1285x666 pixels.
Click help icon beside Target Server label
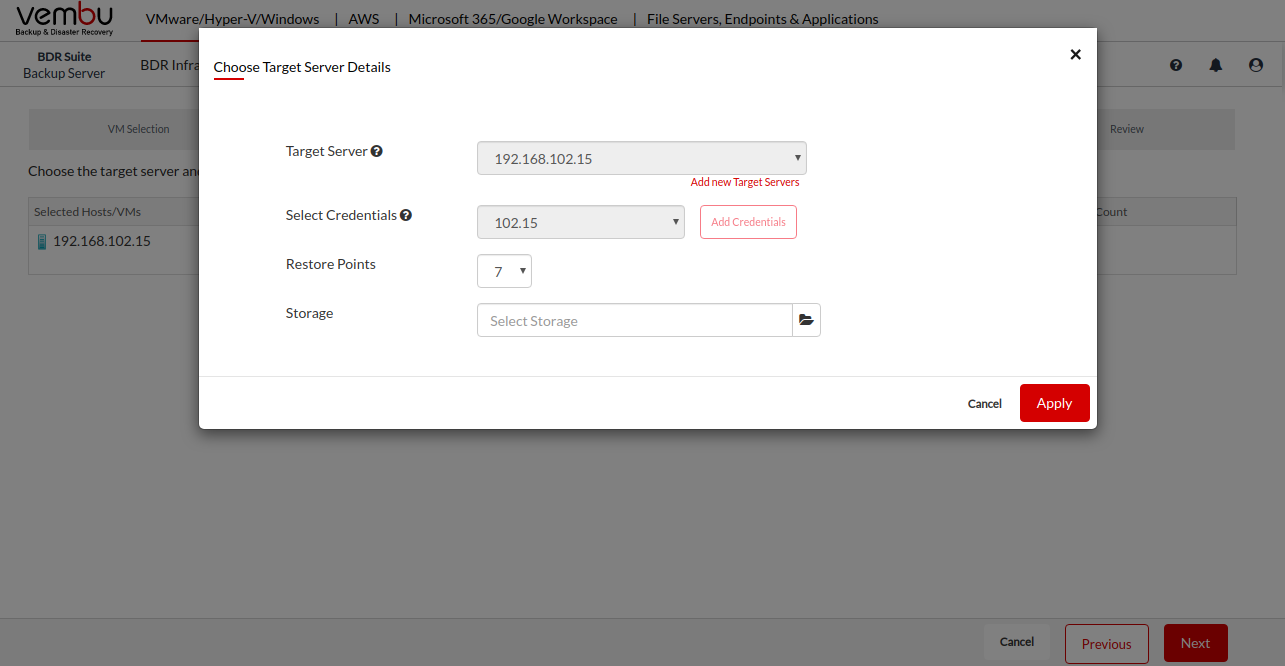[x=377, y=152]
